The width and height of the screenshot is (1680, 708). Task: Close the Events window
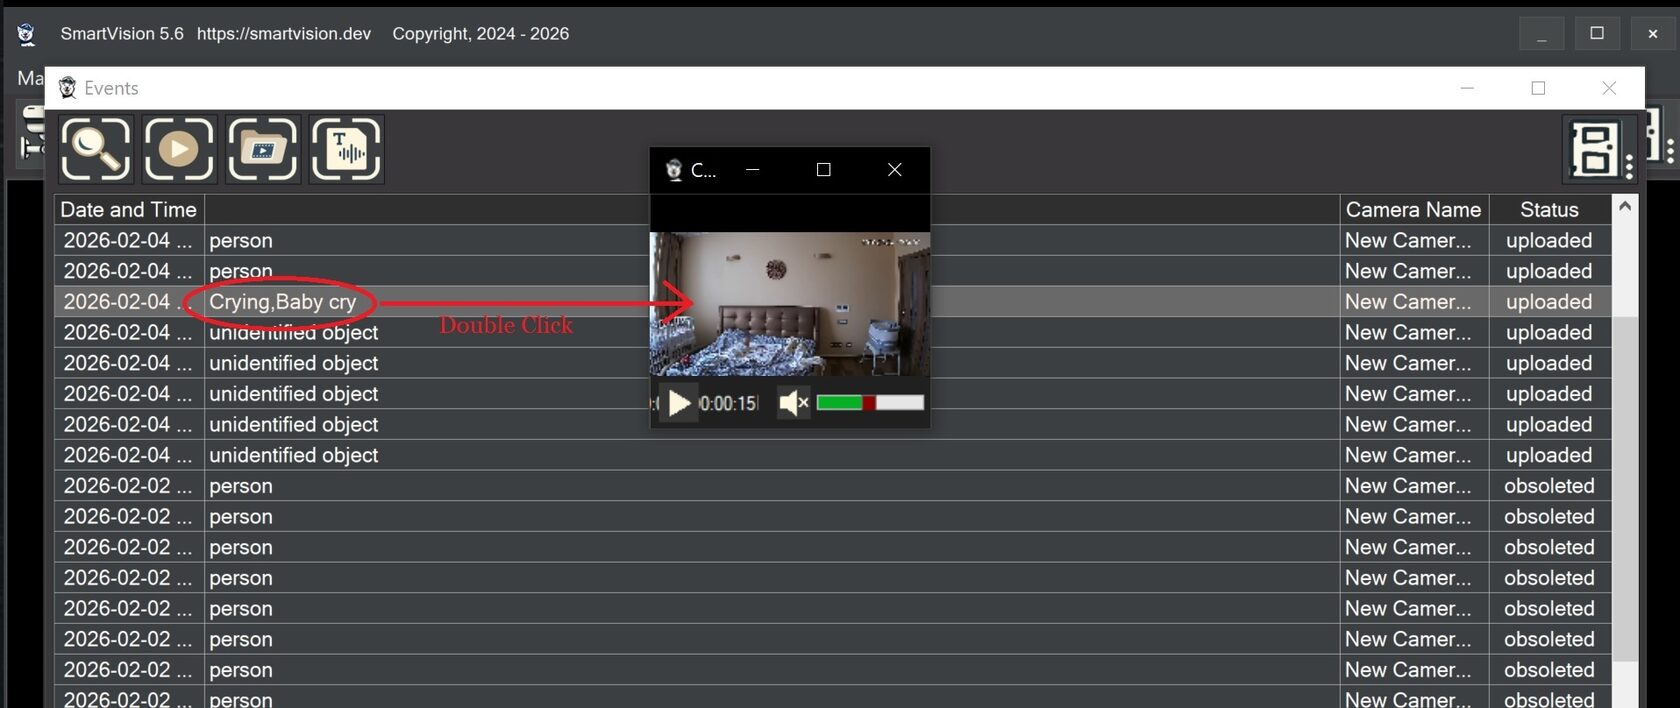tap(1609, 88)
